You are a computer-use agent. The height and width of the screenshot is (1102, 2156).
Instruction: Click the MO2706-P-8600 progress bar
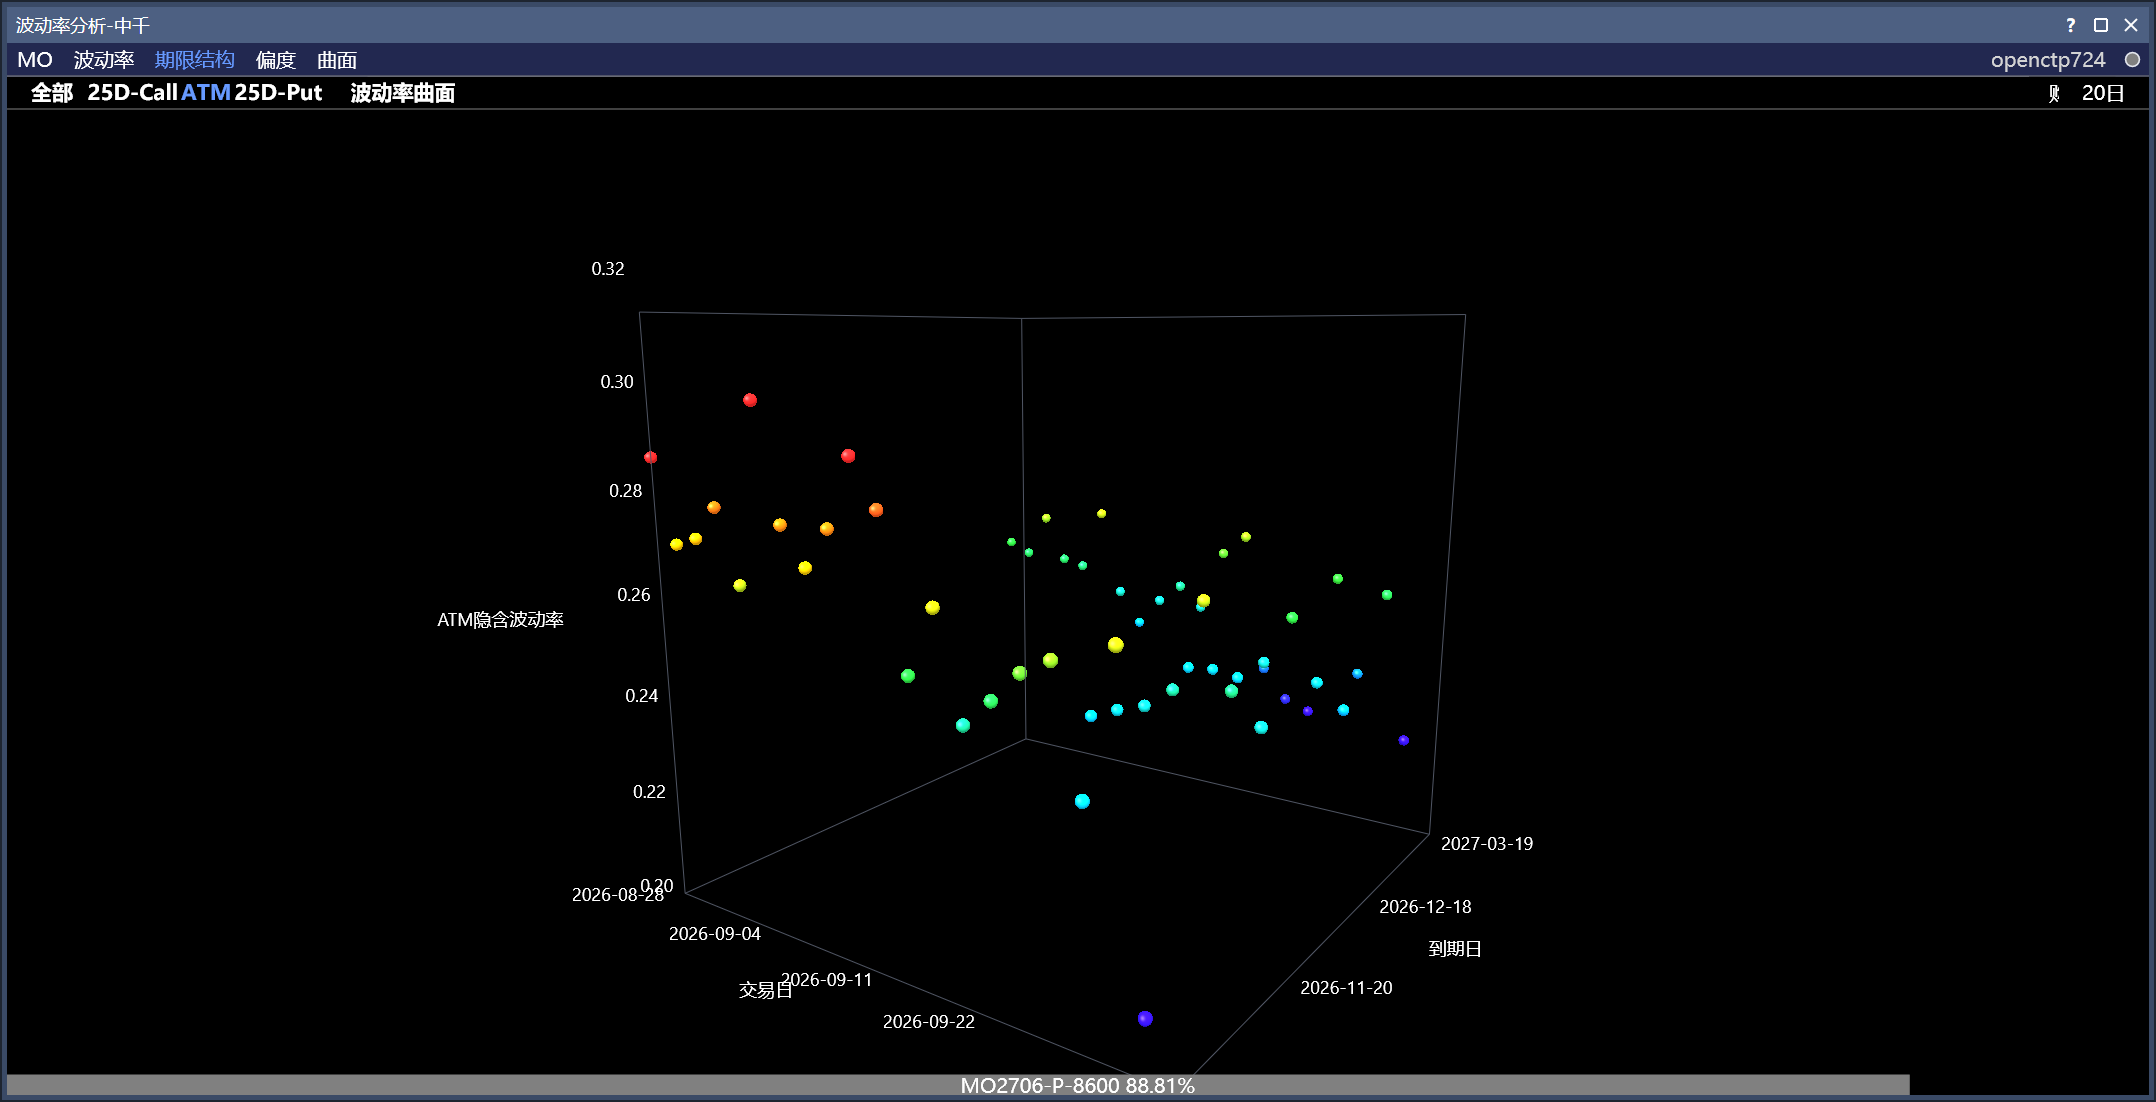(958, 1085)
